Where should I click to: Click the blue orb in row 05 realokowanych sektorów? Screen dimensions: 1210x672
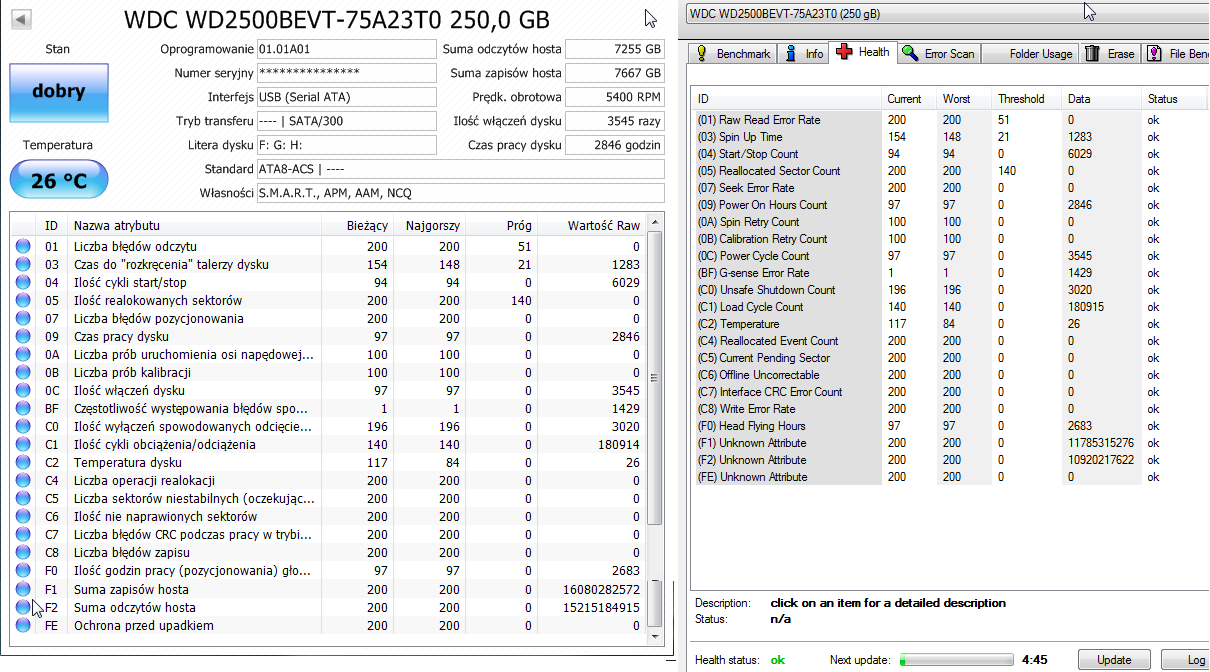[23, 300]
